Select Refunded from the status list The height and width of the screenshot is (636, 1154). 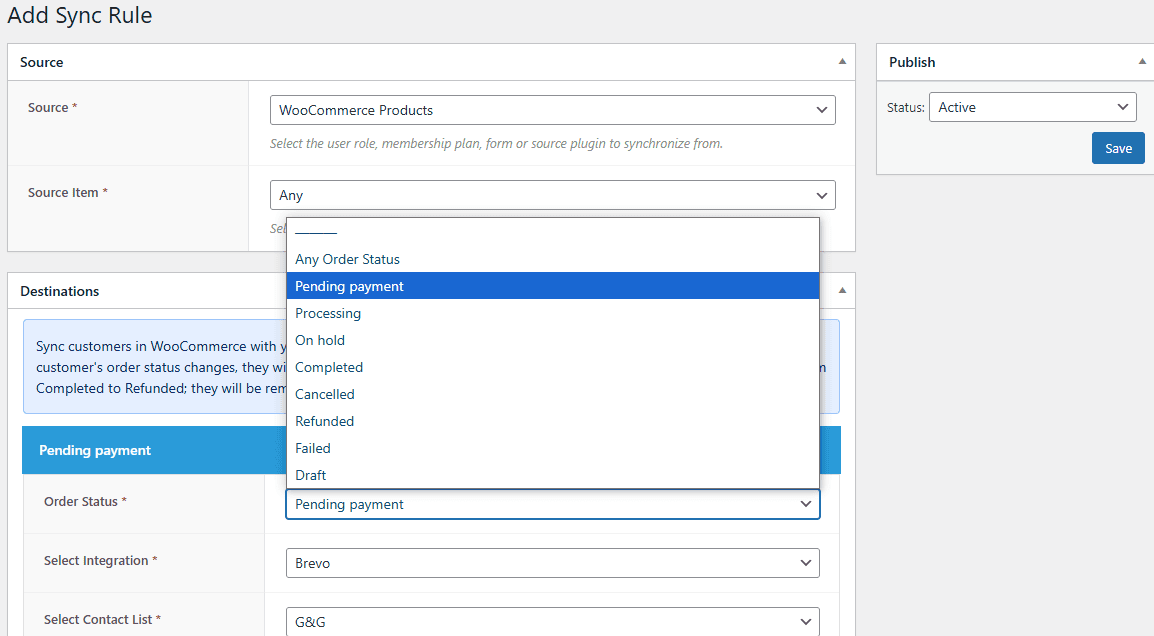click(552, 421)
